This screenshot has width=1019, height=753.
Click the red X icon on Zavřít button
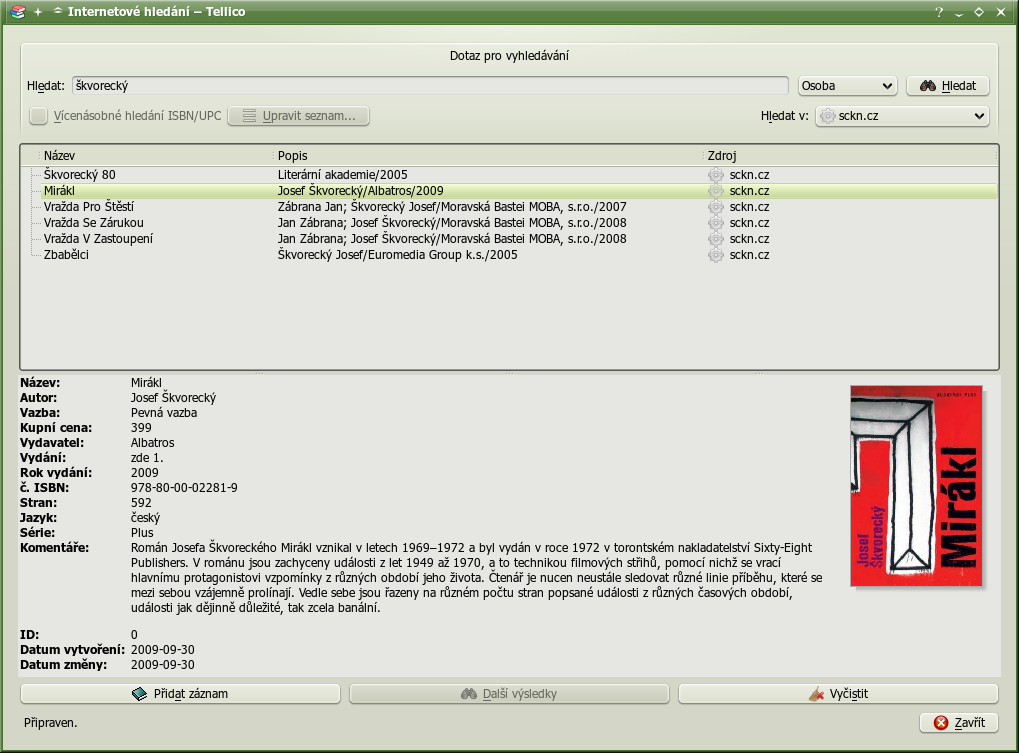click(x=940, y=722)
